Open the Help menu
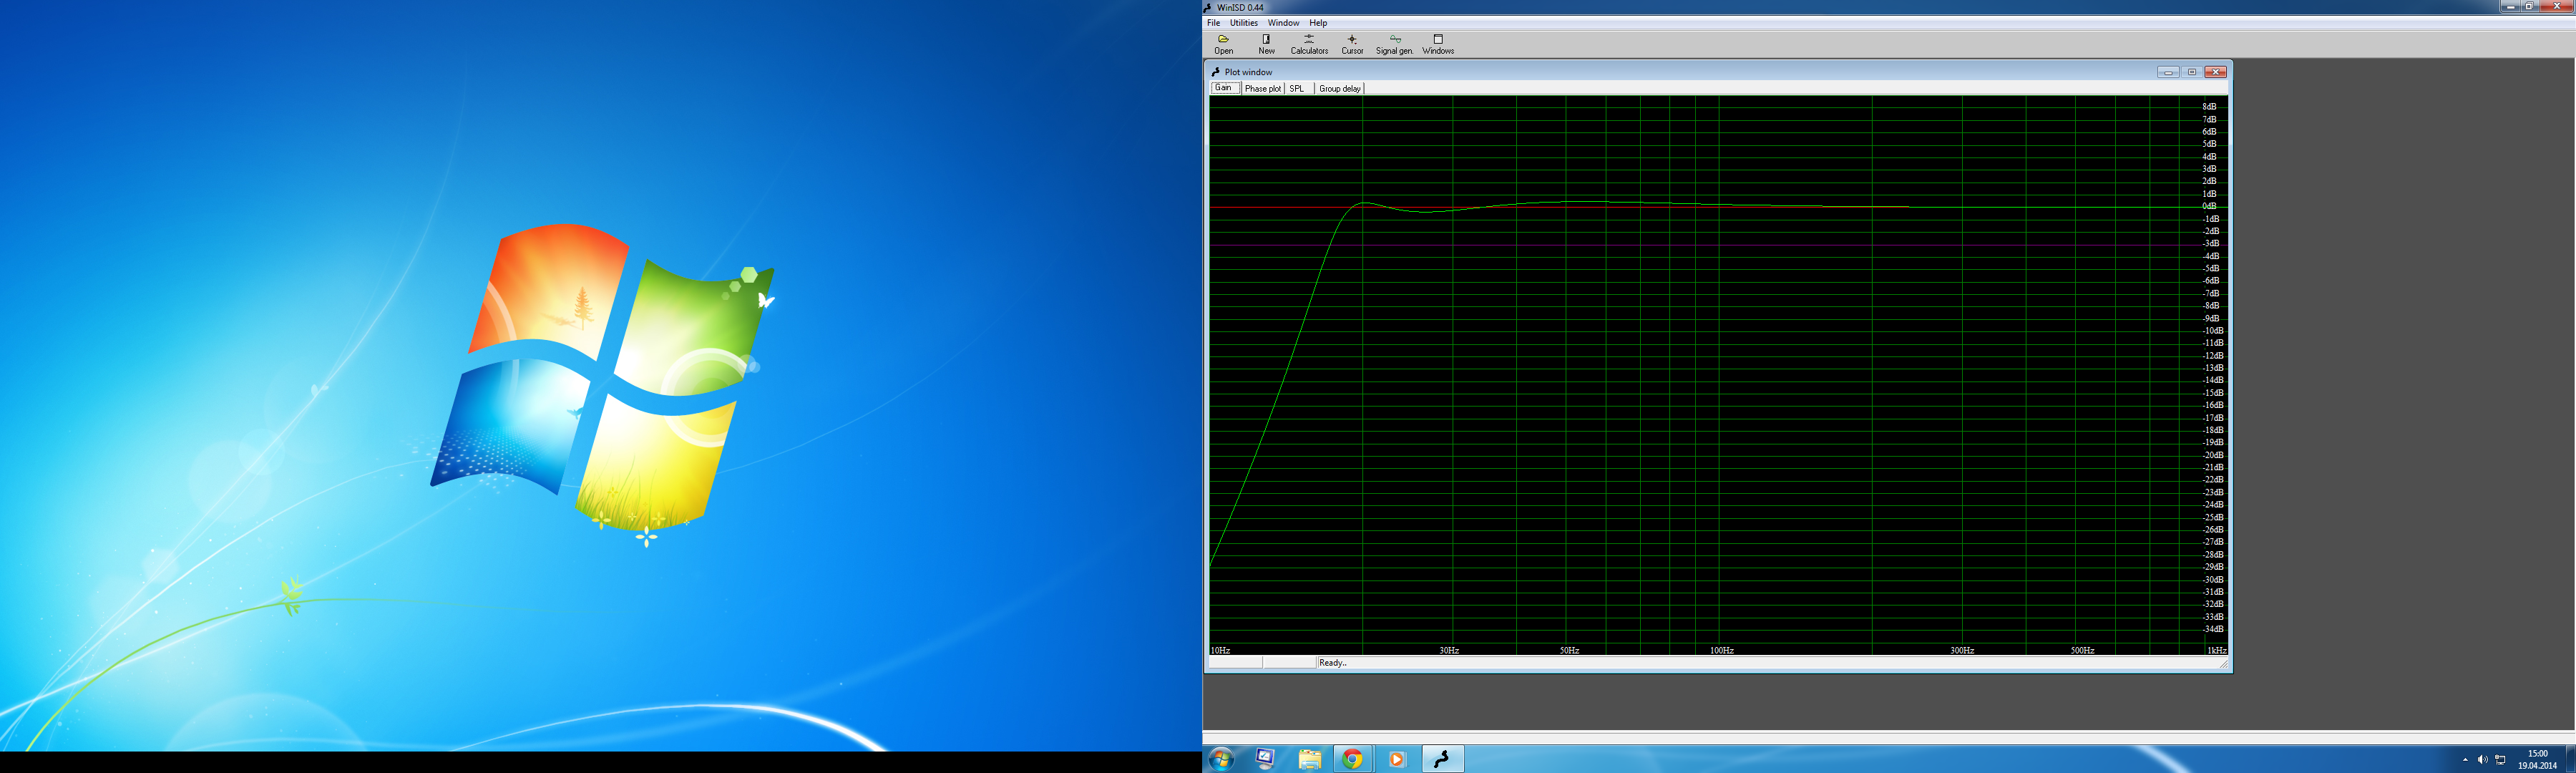The height and width of the screenshot is (773, 2576). pos(1318,23)
